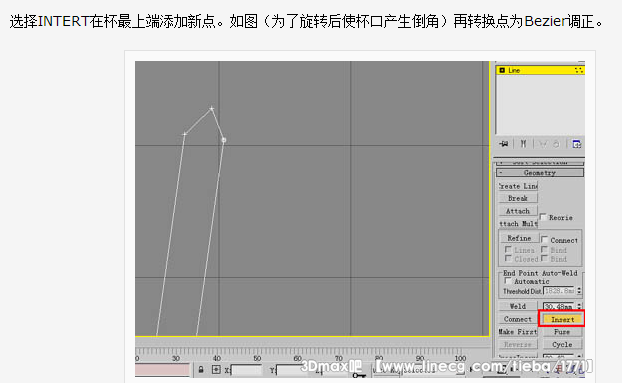
Task: Click the Pin Stack icon
Action: pyautogui.click(x=504, y=144)
